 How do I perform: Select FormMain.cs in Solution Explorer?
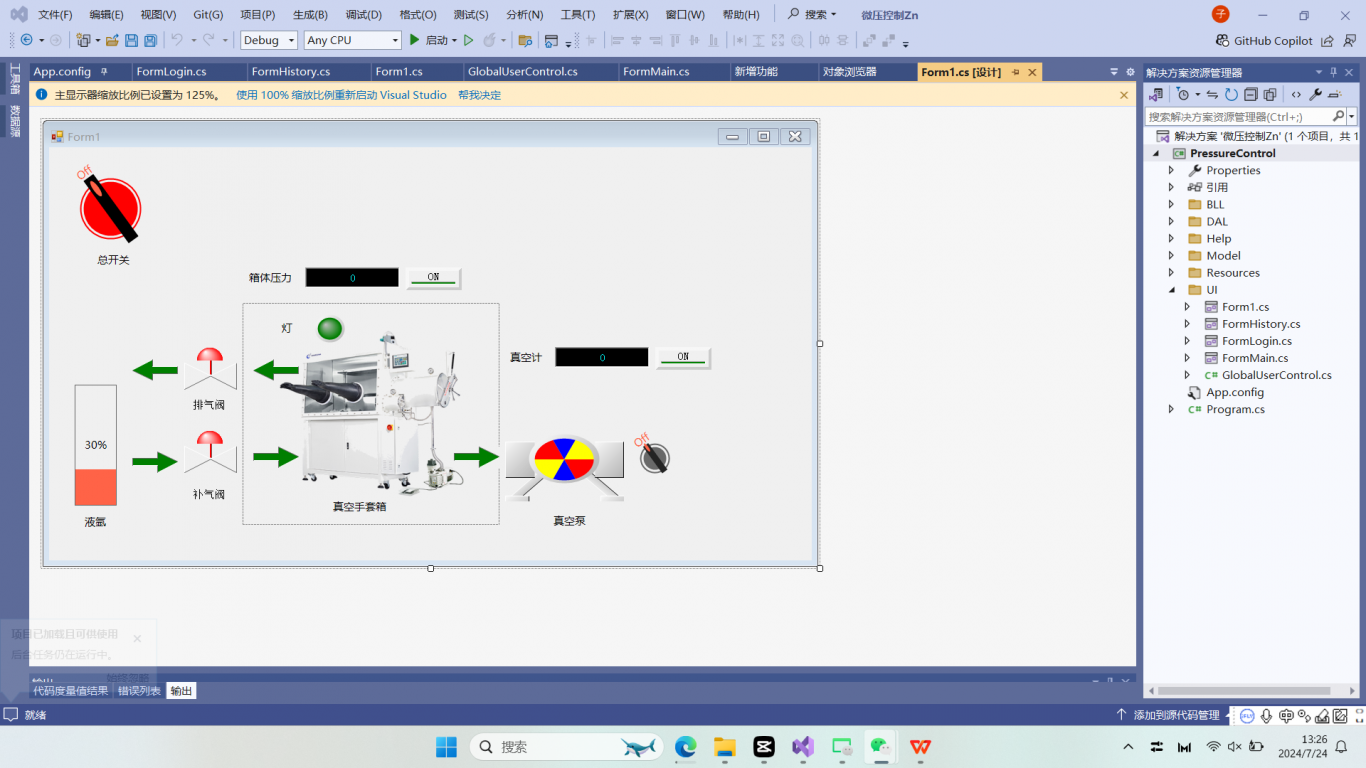pos(1254,358)
